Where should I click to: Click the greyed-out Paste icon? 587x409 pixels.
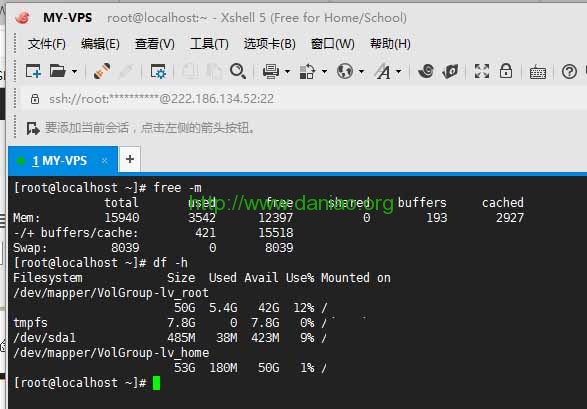click(x=215, y=71)
